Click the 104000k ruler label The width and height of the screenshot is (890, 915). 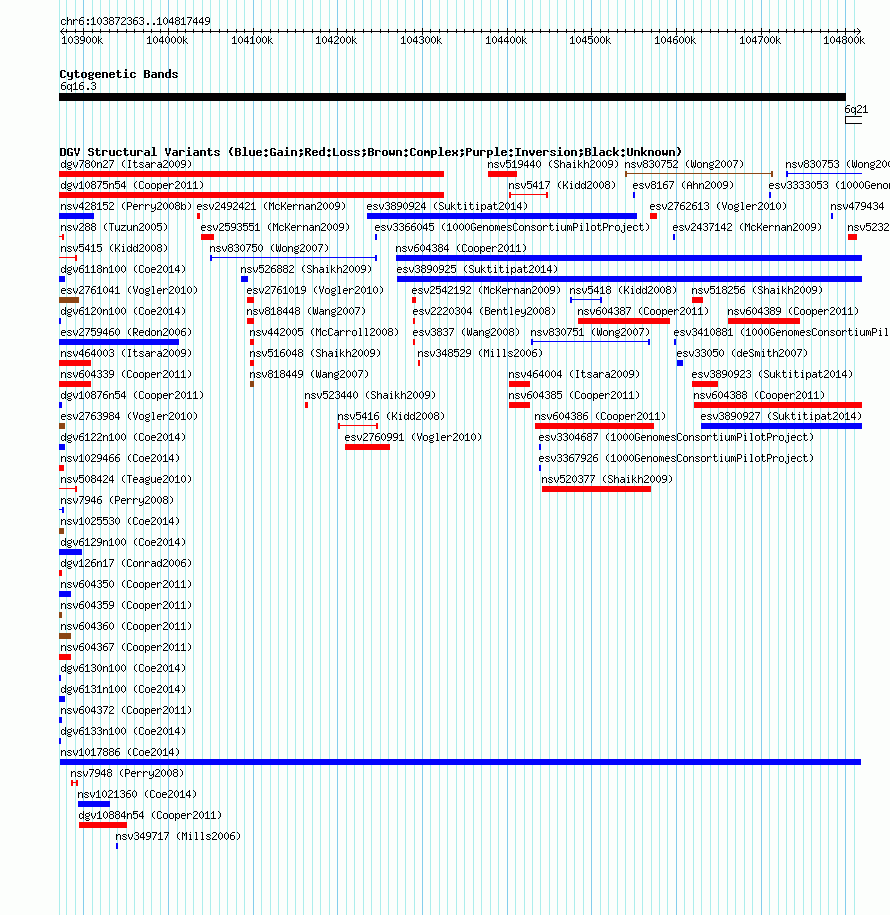(x=167, y=40)
